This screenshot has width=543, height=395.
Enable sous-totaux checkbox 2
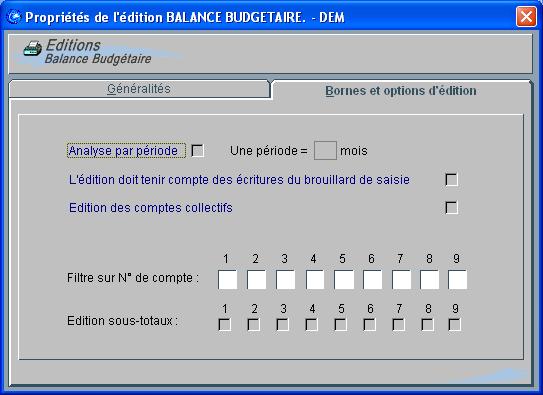(x=254, y=325)
